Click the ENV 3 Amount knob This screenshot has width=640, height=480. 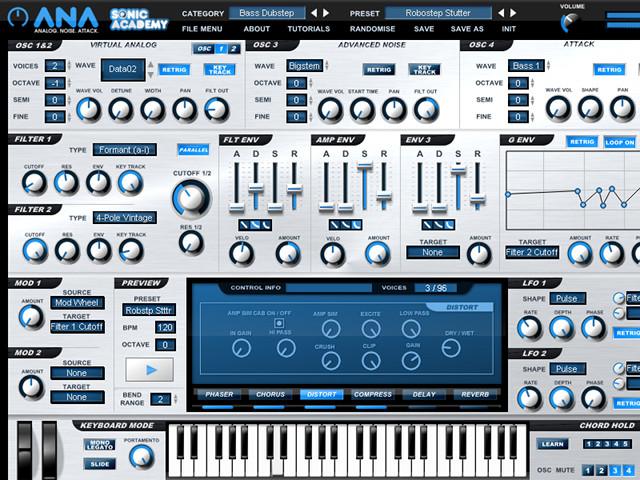[x=479, y=254]
